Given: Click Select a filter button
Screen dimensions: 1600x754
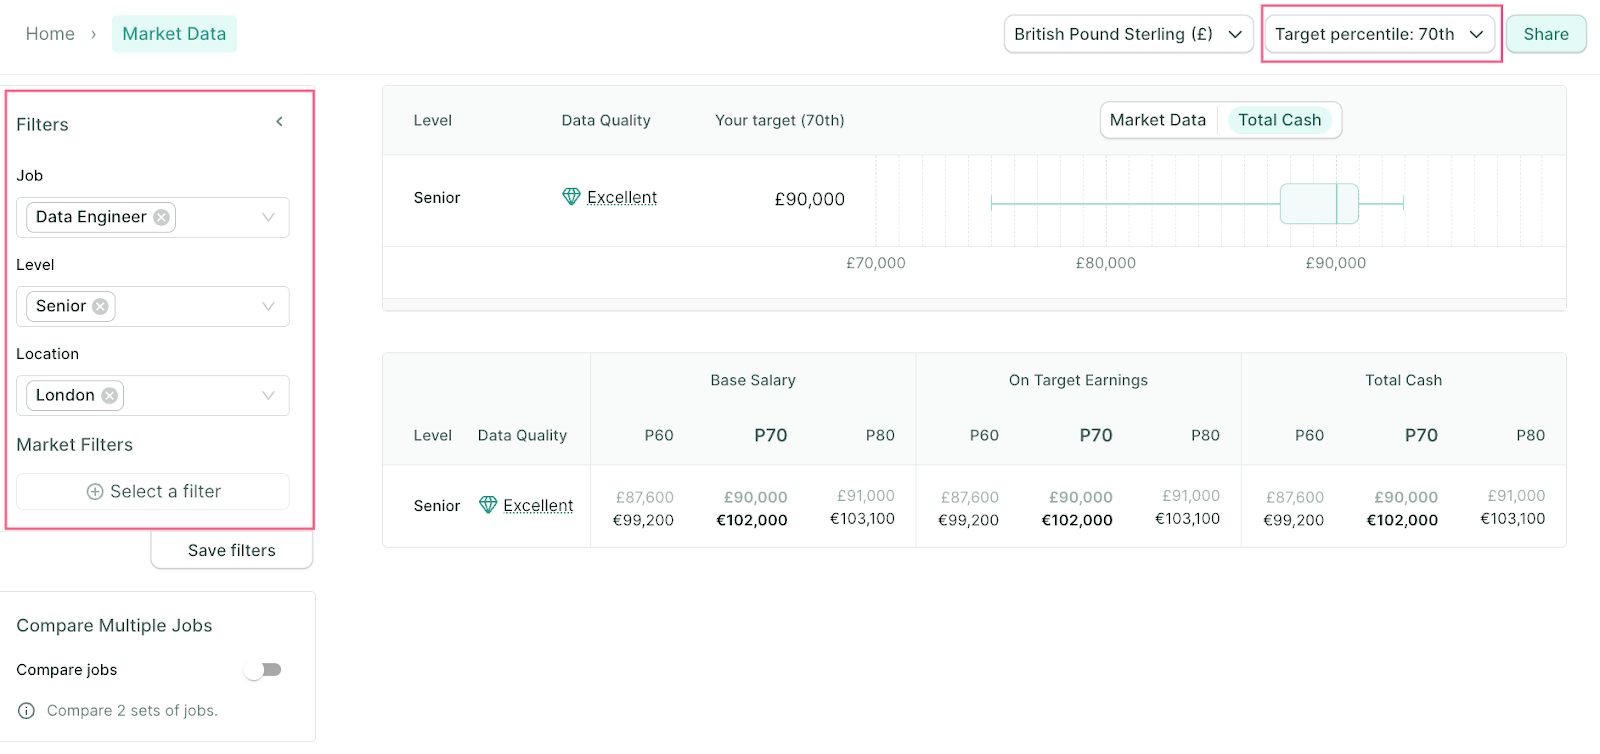Looking at the screenshot, I should click(x=153, y=492).
